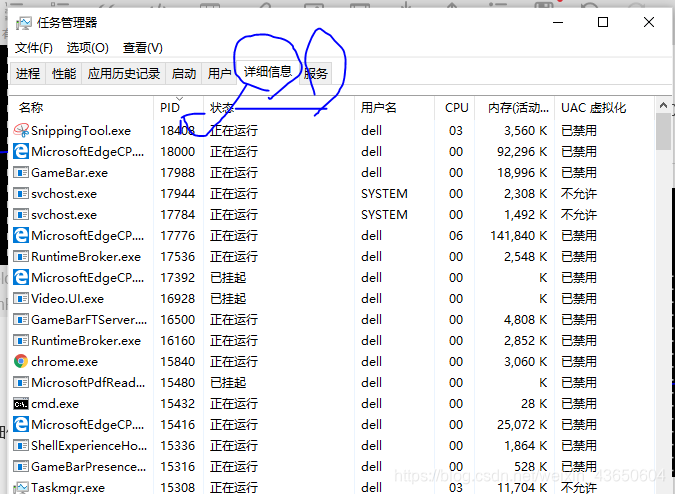
Task: Select the GameBar.exe process name
Action: [x=69, y=173]
